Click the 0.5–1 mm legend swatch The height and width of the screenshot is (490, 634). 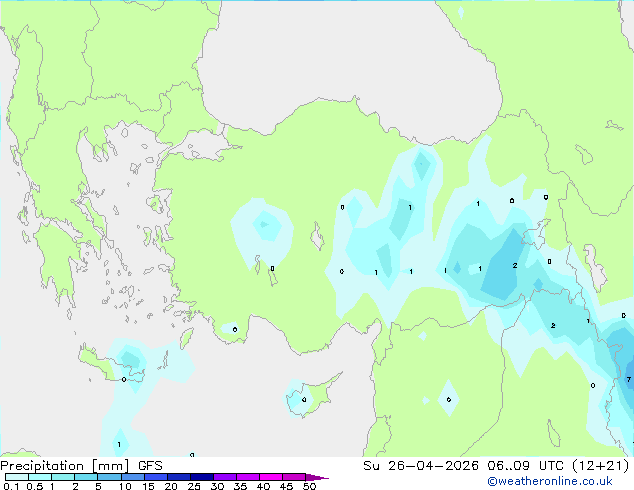coord(40,477)
